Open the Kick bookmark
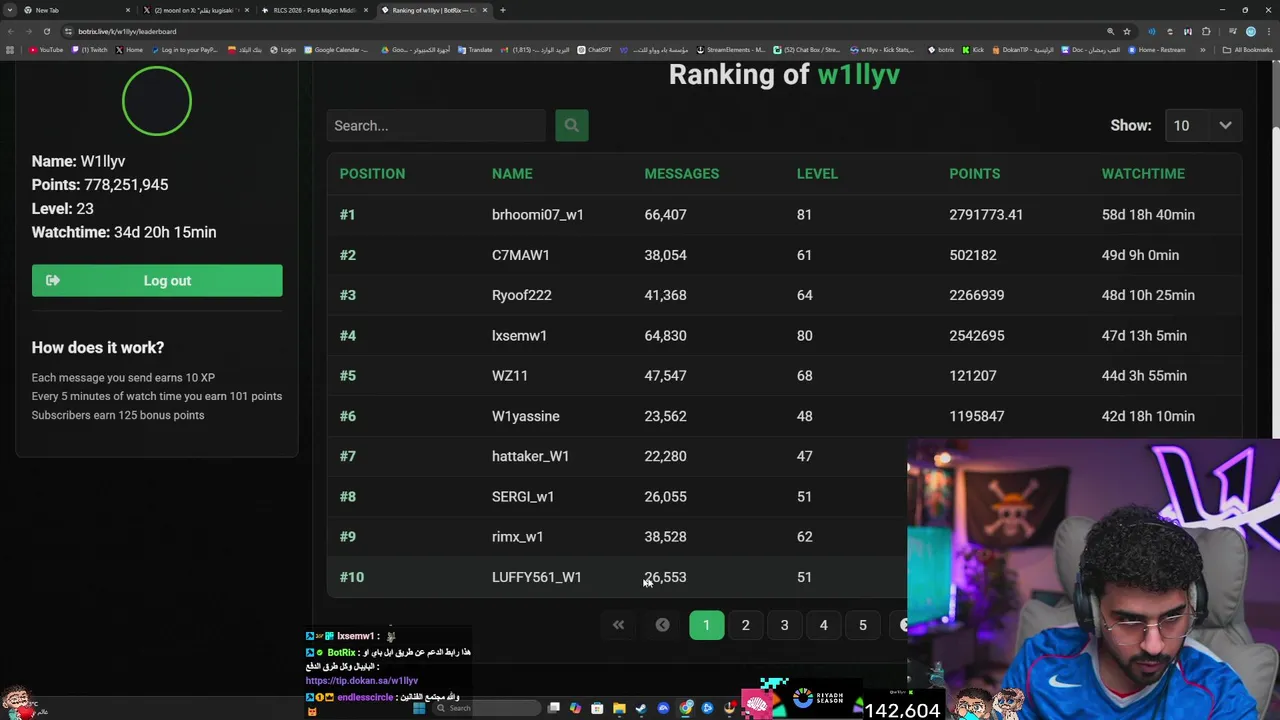This screenshot has height=720, width=1280. point(973,50)
